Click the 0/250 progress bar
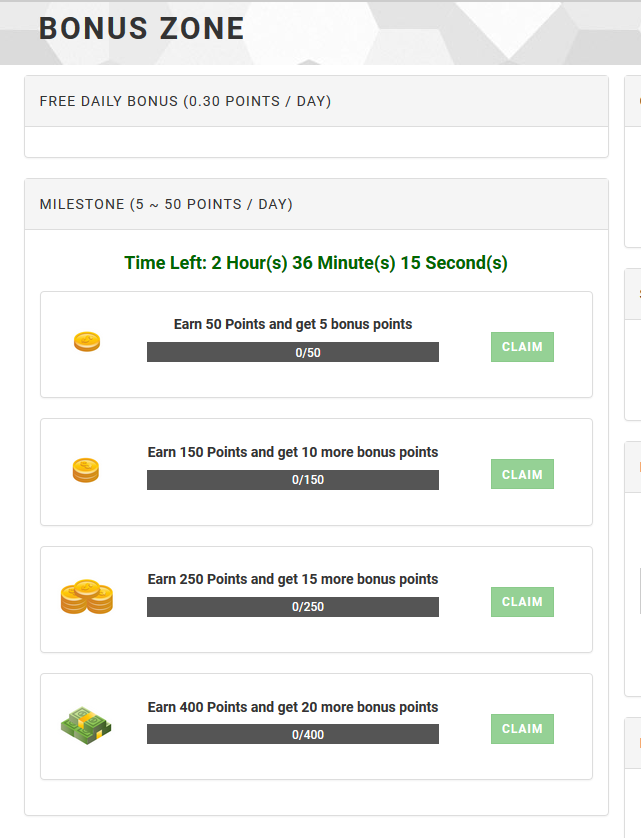 [293, 607]
